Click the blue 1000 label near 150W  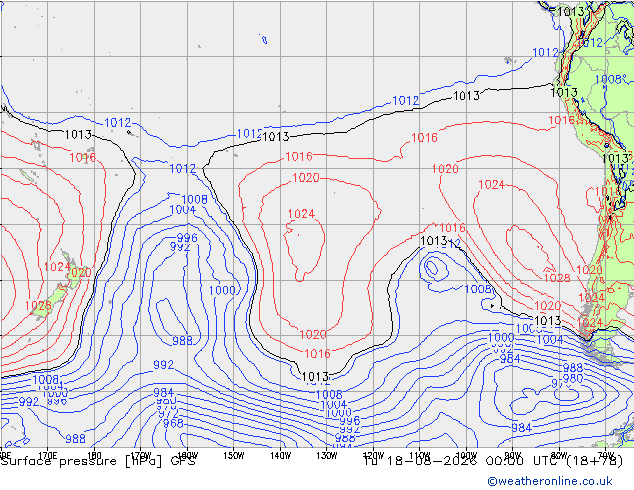[222, 290]
